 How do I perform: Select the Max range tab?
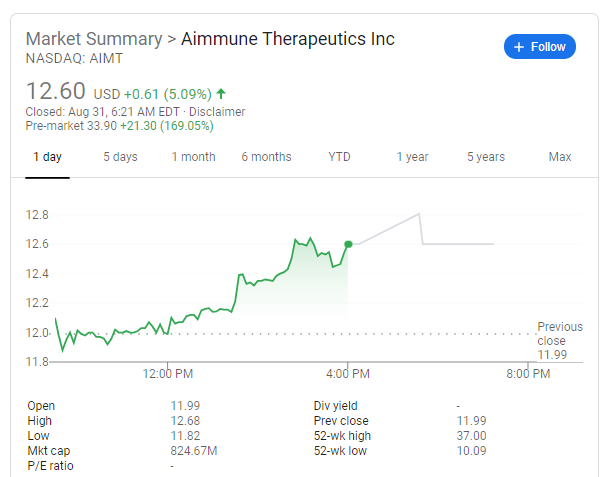(x=560, y=157)
